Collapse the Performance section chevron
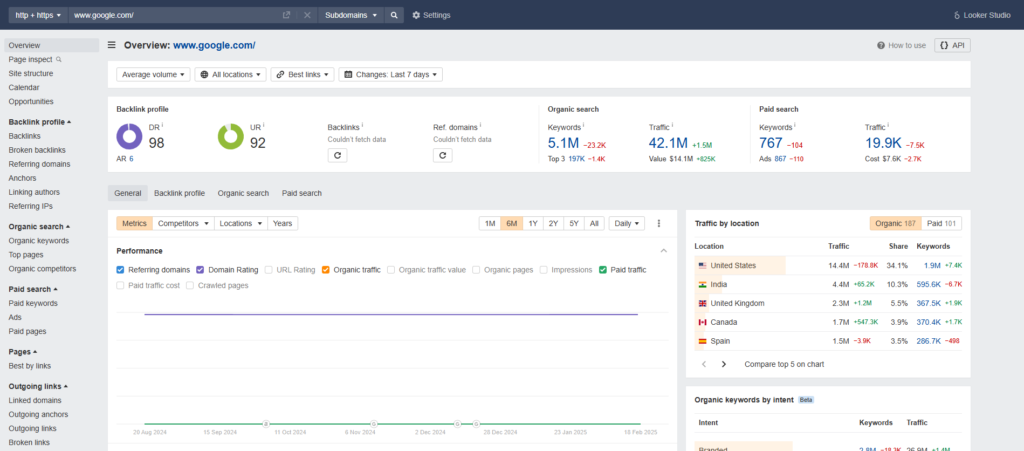 664,251
